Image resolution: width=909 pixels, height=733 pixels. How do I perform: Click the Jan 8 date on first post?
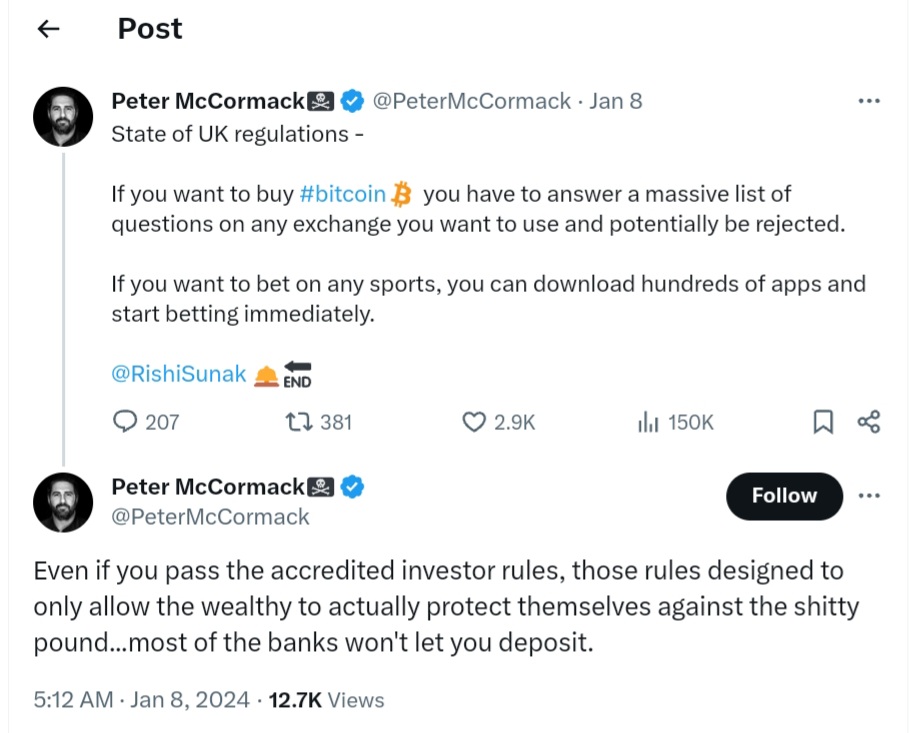coord(616,101)
